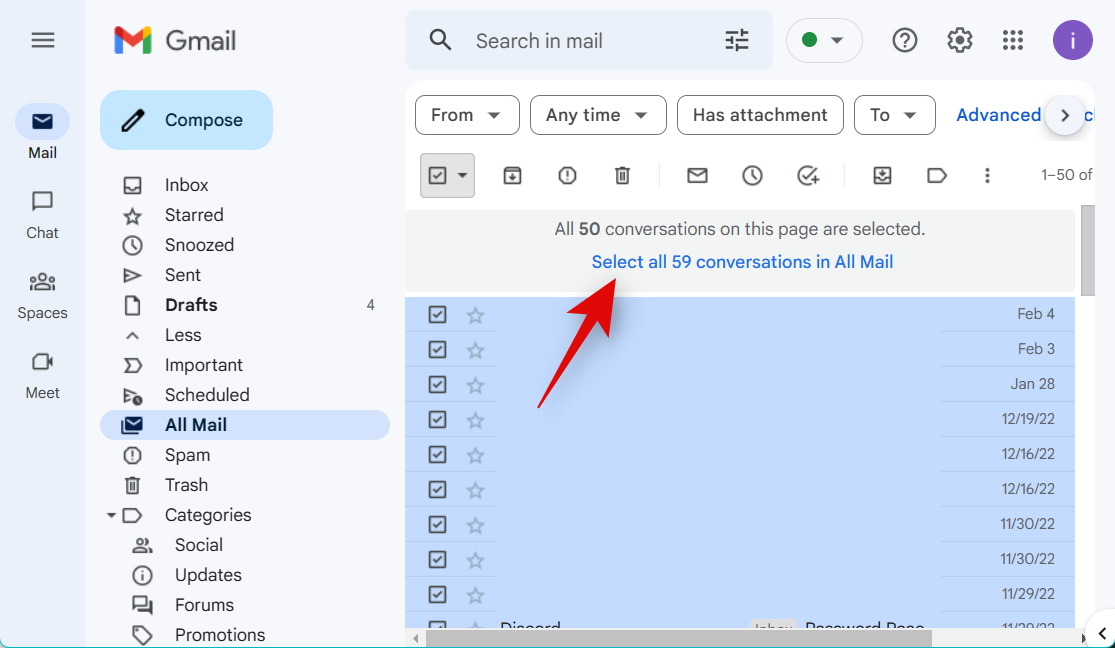The width and height of the screenshot is (1115, 648).
Task: Open Google apps grid
Action: (1013, 40)
